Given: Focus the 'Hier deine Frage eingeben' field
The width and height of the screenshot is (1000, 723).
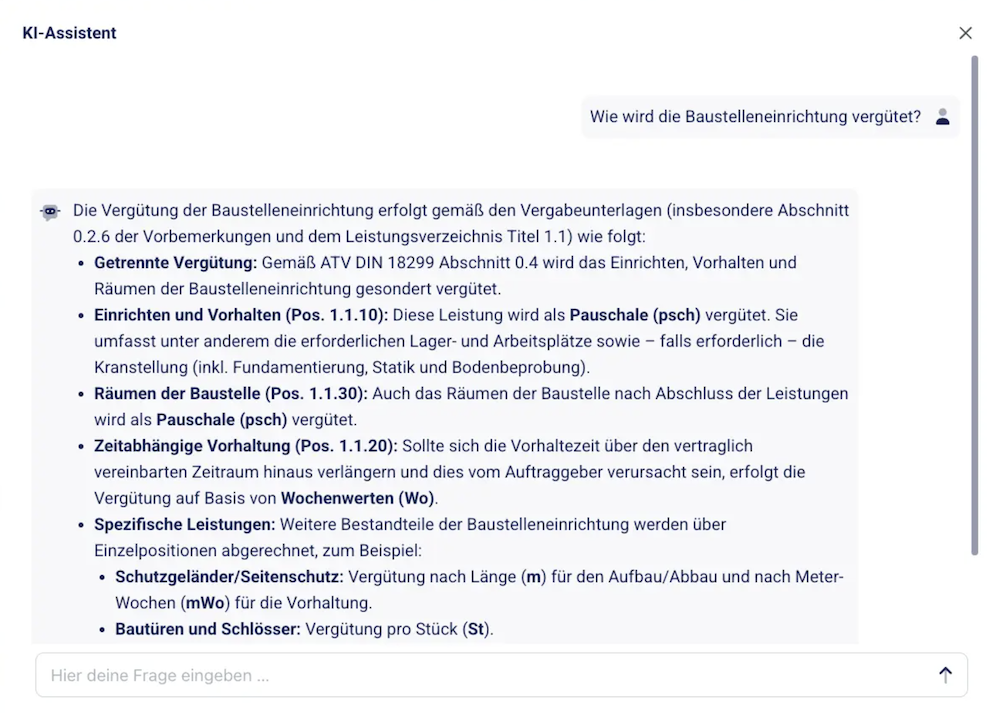Looking at the screenshot, I should 480,675.
